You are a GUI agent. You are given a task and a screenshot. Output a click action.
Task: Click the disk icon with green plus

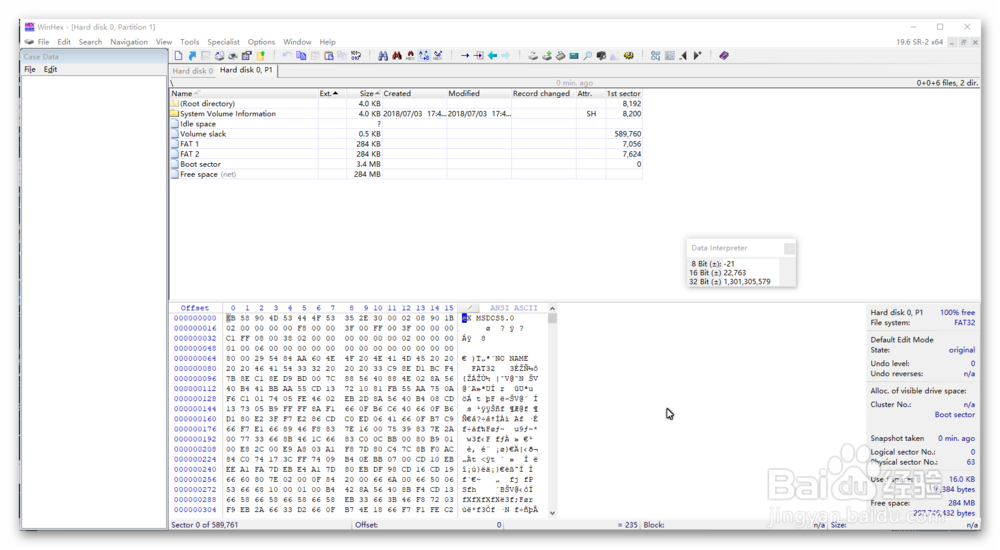coord(547,56)
